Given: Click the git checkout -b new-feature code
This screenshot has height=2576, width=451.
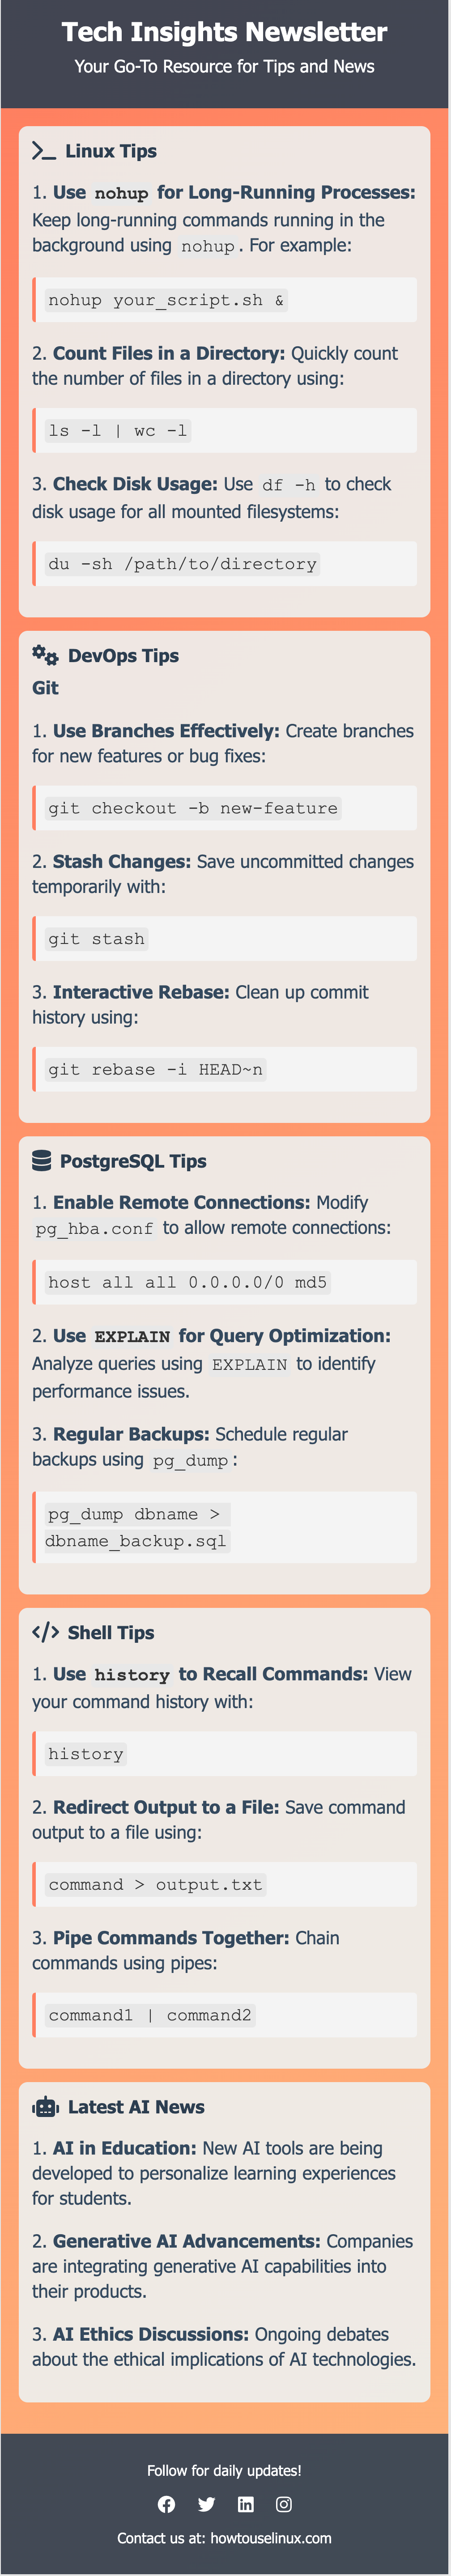Looking at the screenshot, I should [x=193, y=808].
